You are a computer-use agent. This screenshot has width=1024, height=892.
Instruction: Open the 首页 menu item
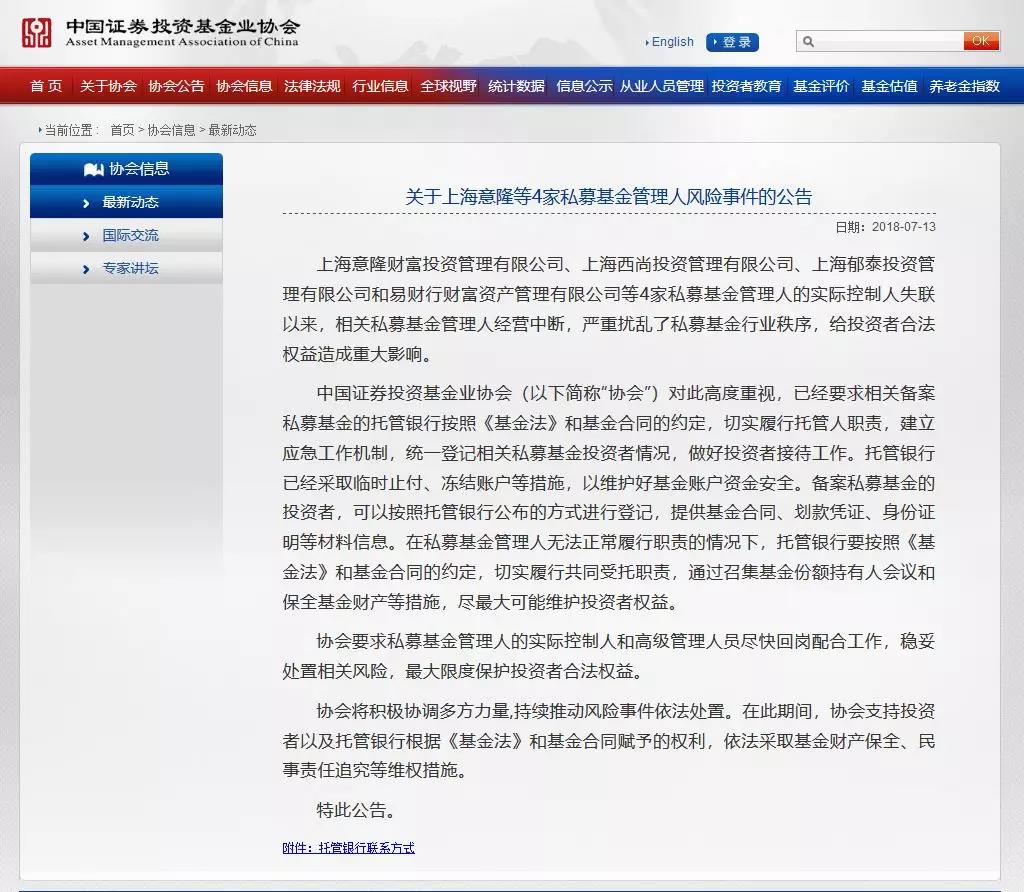pyautogui.click(x=46, y=86)
